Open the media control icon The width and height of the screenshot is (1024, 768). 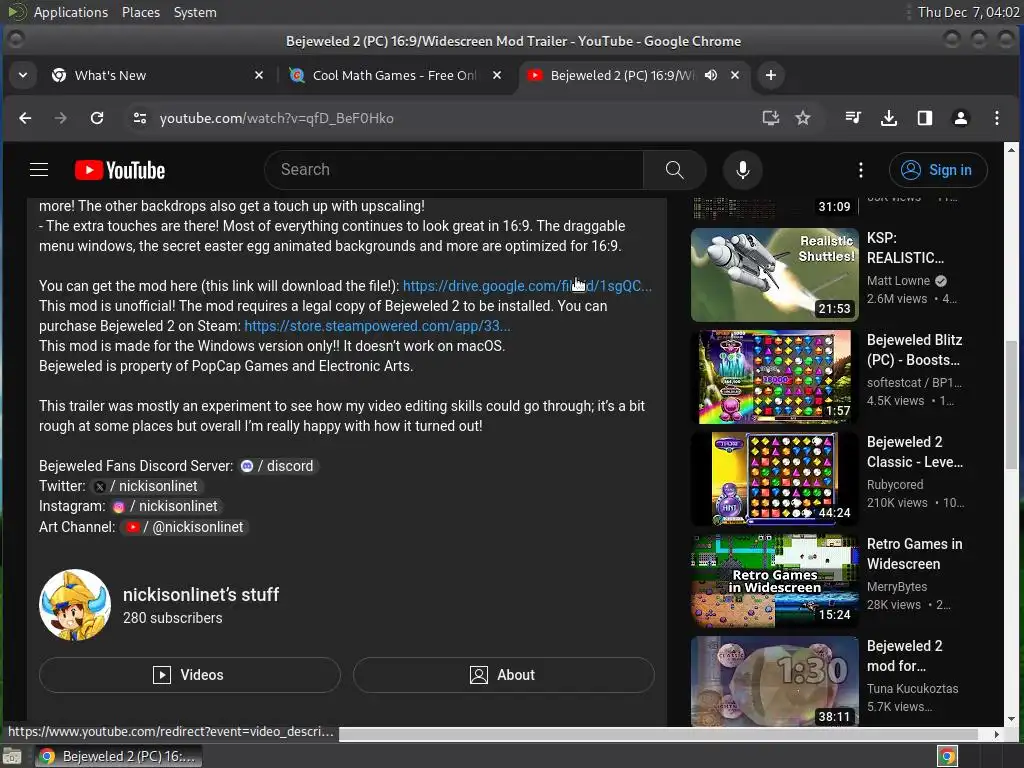(x=853, y=118)
